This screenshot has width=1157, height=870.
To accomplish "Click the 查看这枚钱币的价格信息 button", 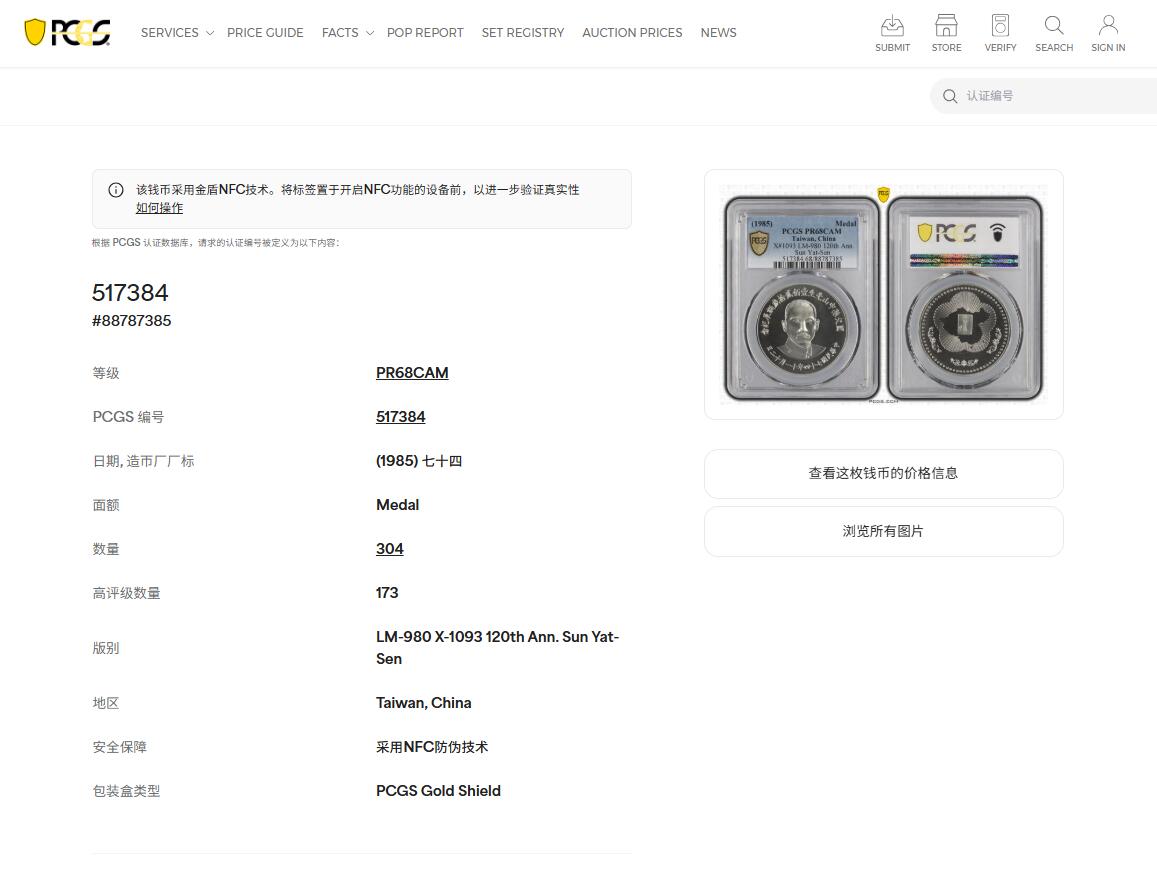I will [x=883, y=473].
